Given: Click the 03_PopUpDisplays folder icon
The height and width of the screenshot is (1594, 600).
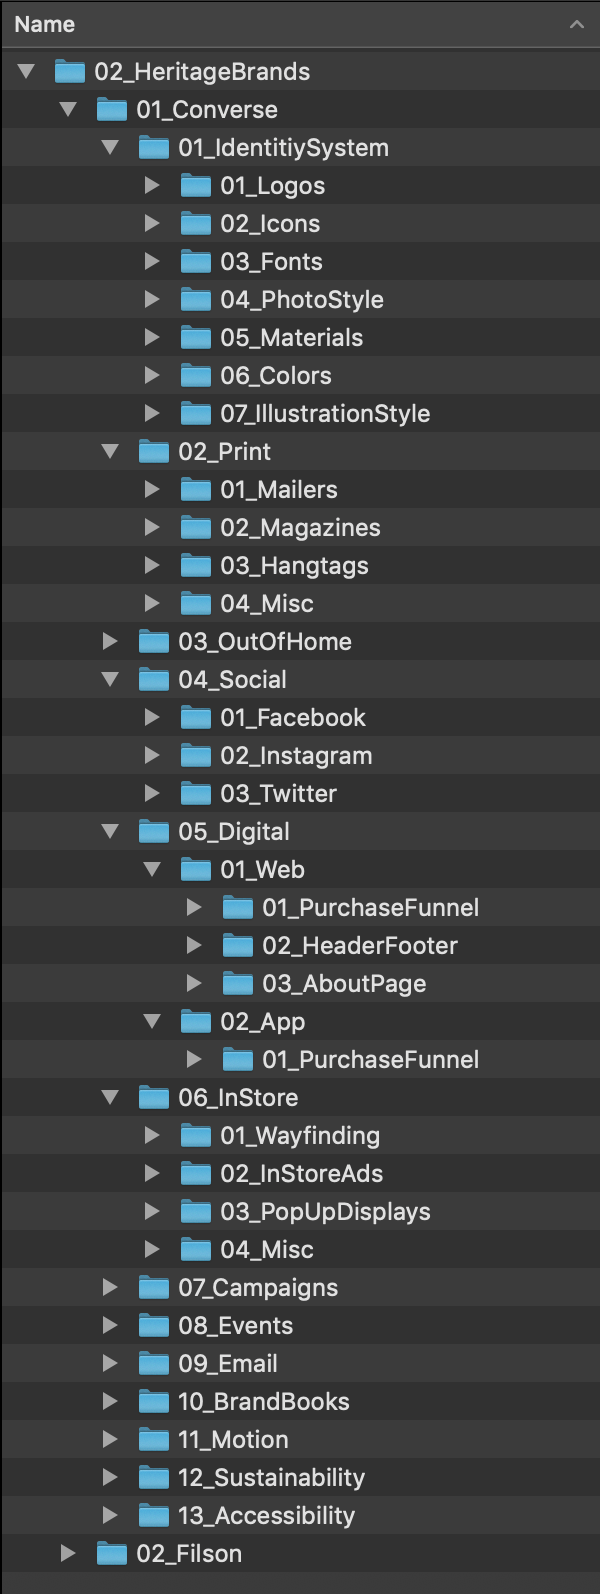Looking at the screenshot, I should (196, 1211).
